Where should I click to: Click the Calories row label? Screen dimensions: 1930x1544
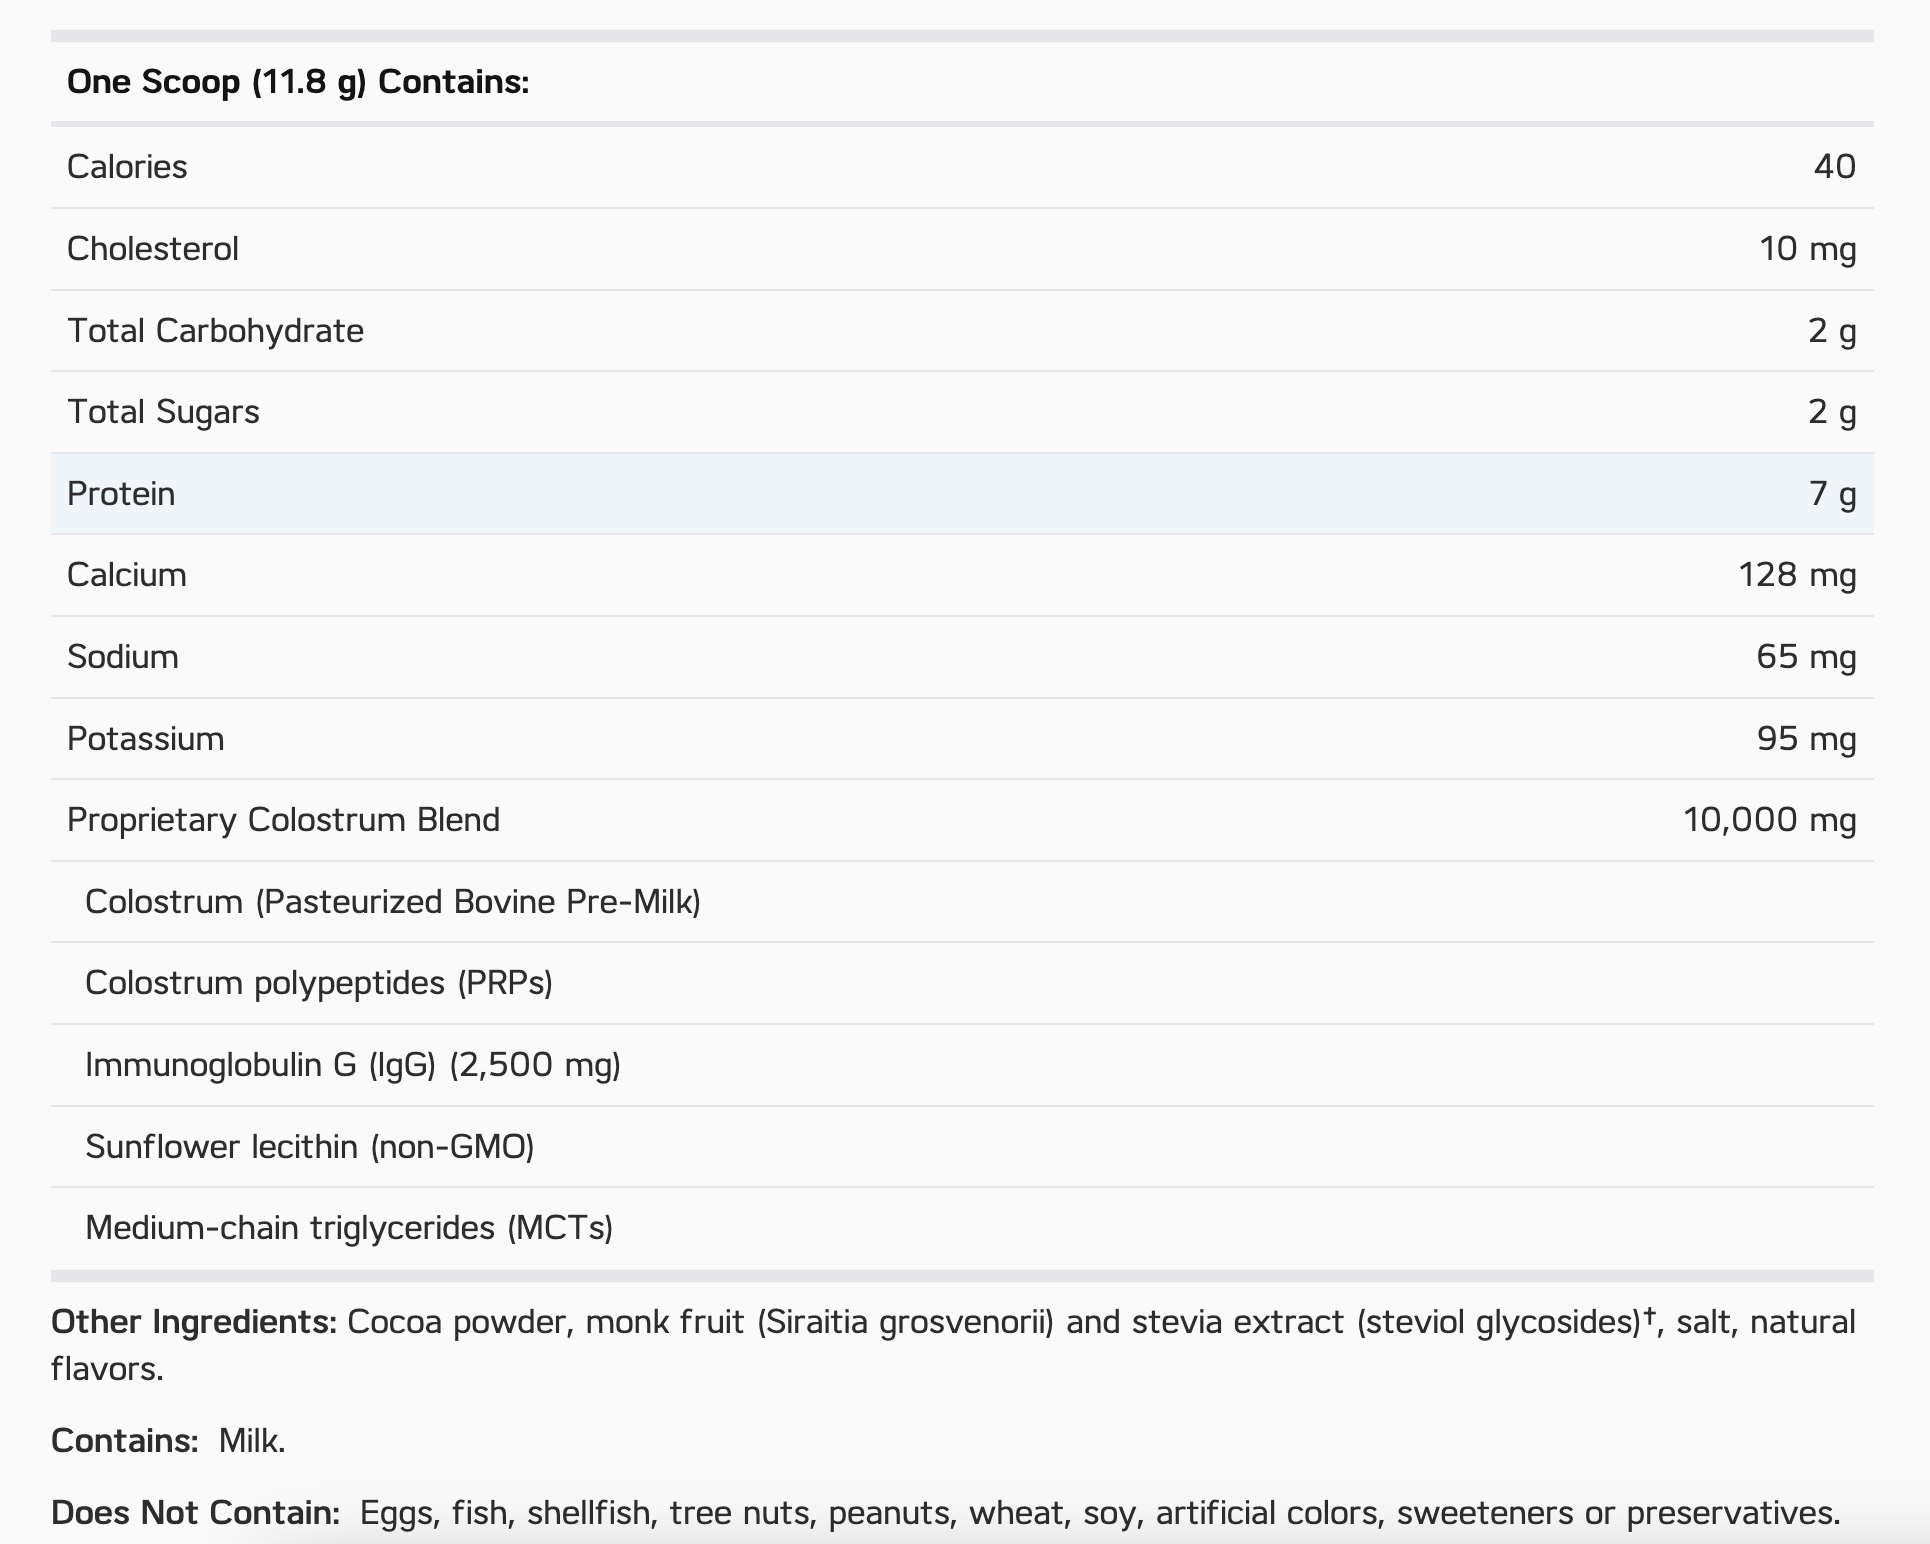[x=127, y=166]
